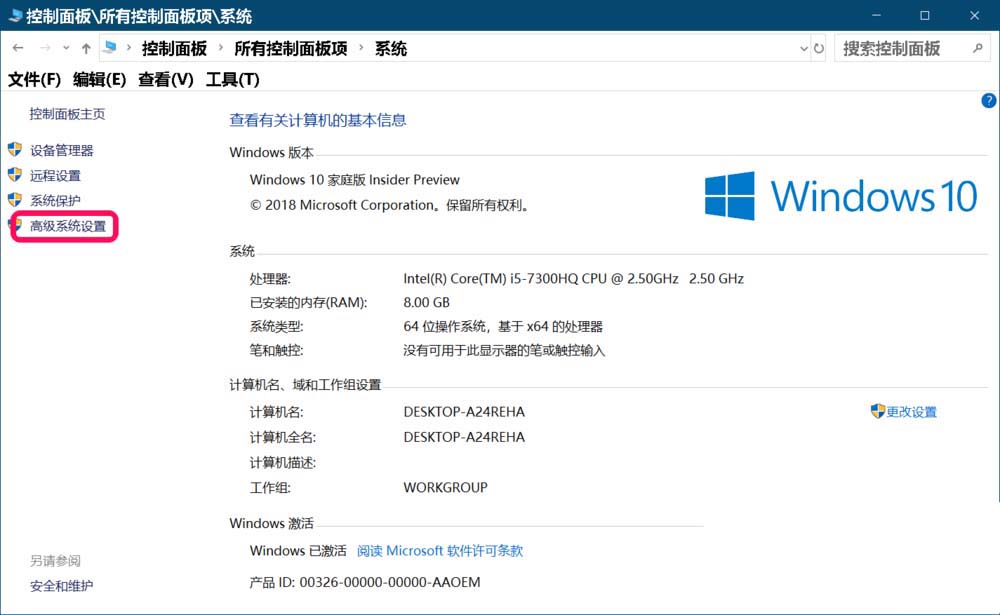Click the computer icon in address bar
The width and height of the screenshot is (1000, 615).
click(110, 47)
